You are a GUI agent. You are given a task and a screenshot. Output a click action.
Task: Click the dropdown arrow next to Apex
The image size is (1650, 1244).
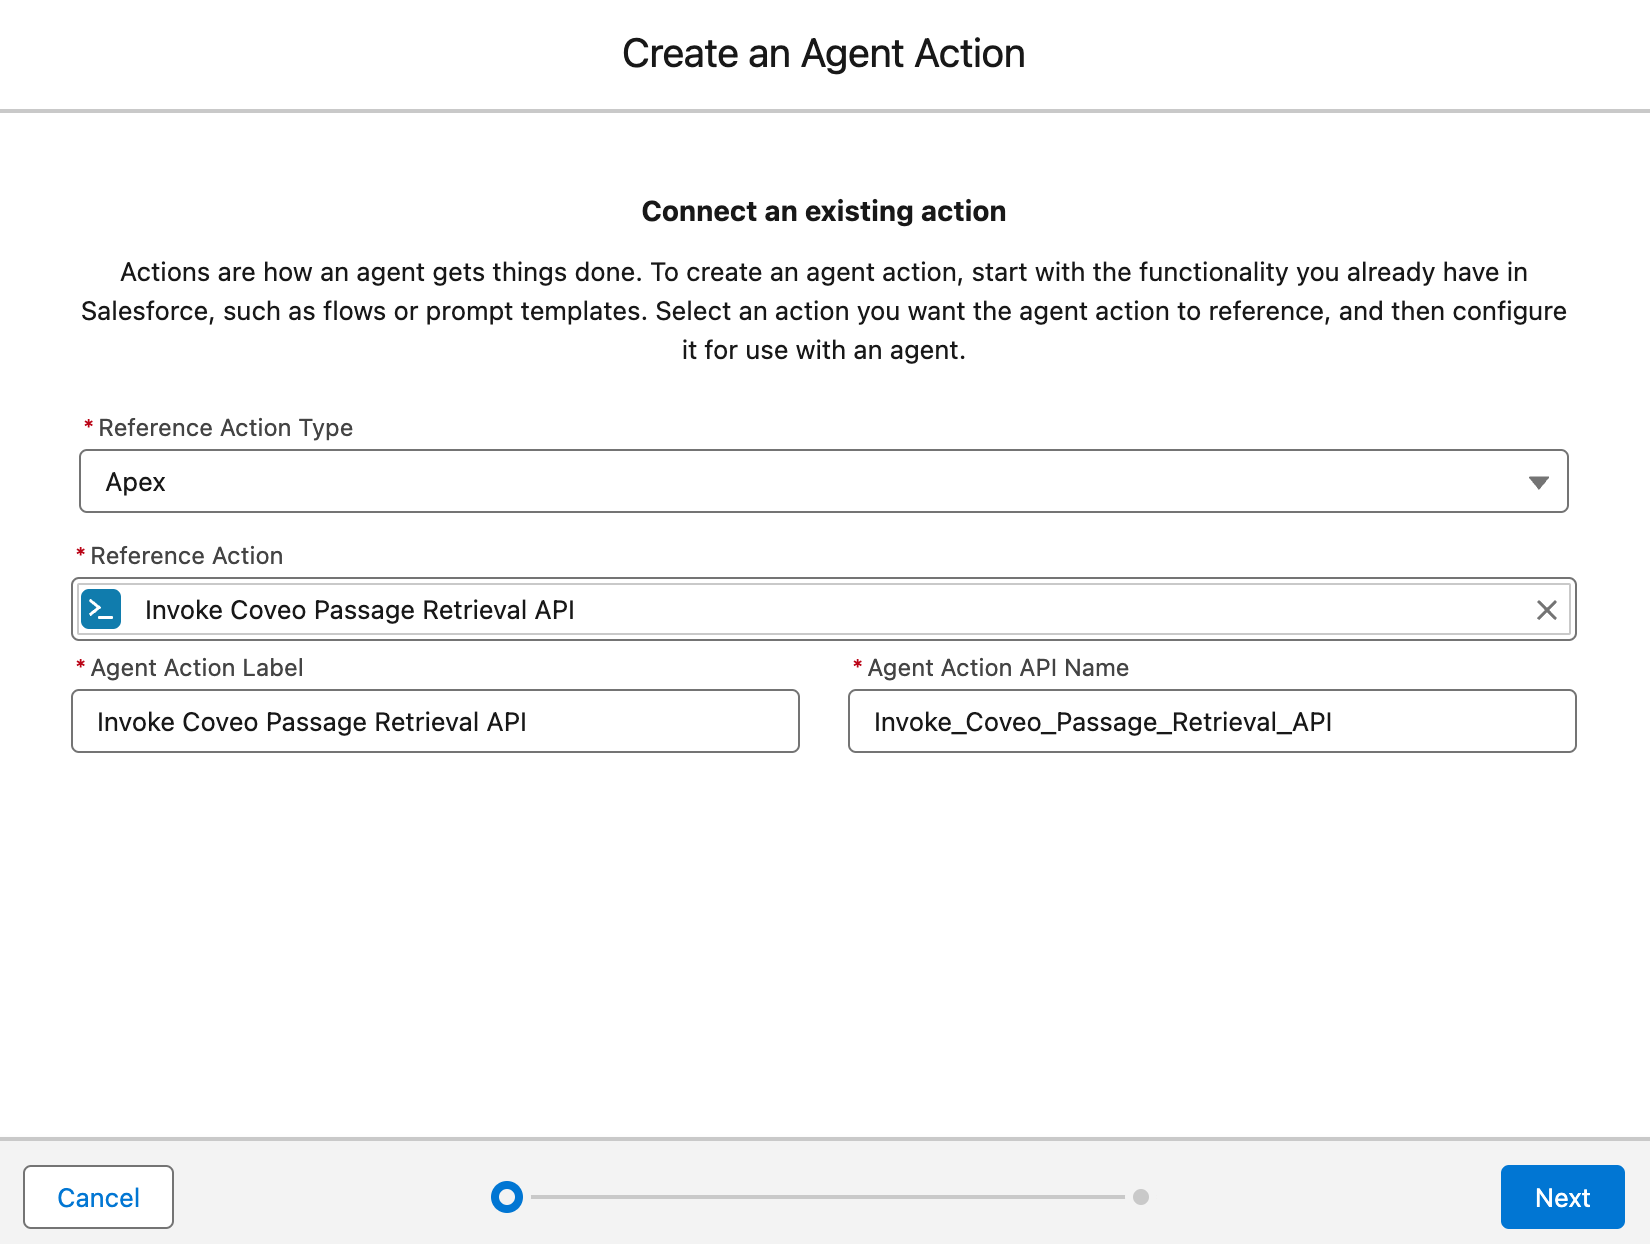click(1538, 482)
